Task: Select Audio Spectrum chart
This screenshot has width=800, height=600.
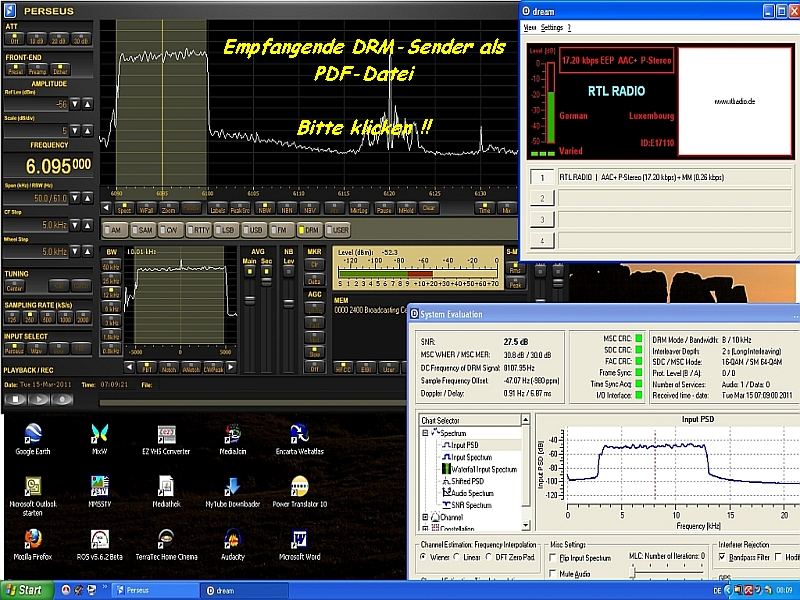Action: 472,493
